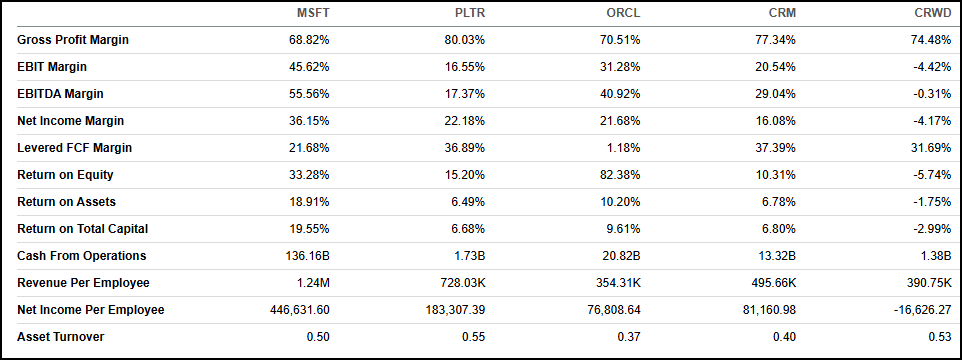Screen dimensions: 962x360
Task: Select the Net Income Margin label
Action: tap(71, 121)
